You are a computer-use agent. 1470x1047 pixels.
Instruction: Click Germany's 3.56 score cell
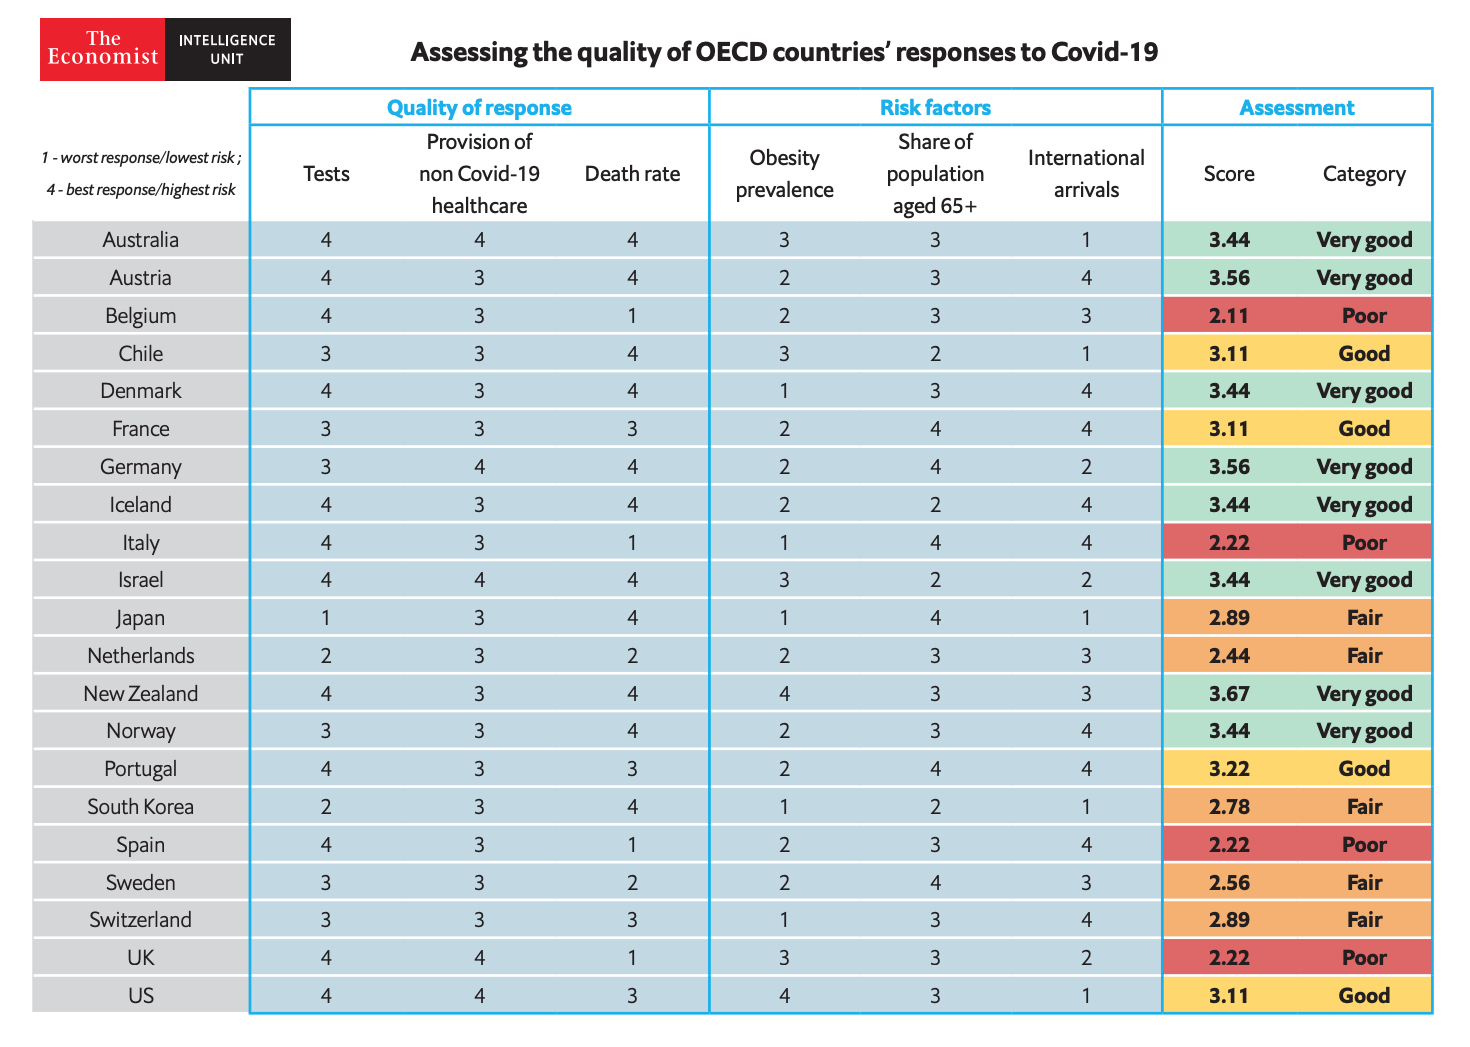click(1229, 467)
